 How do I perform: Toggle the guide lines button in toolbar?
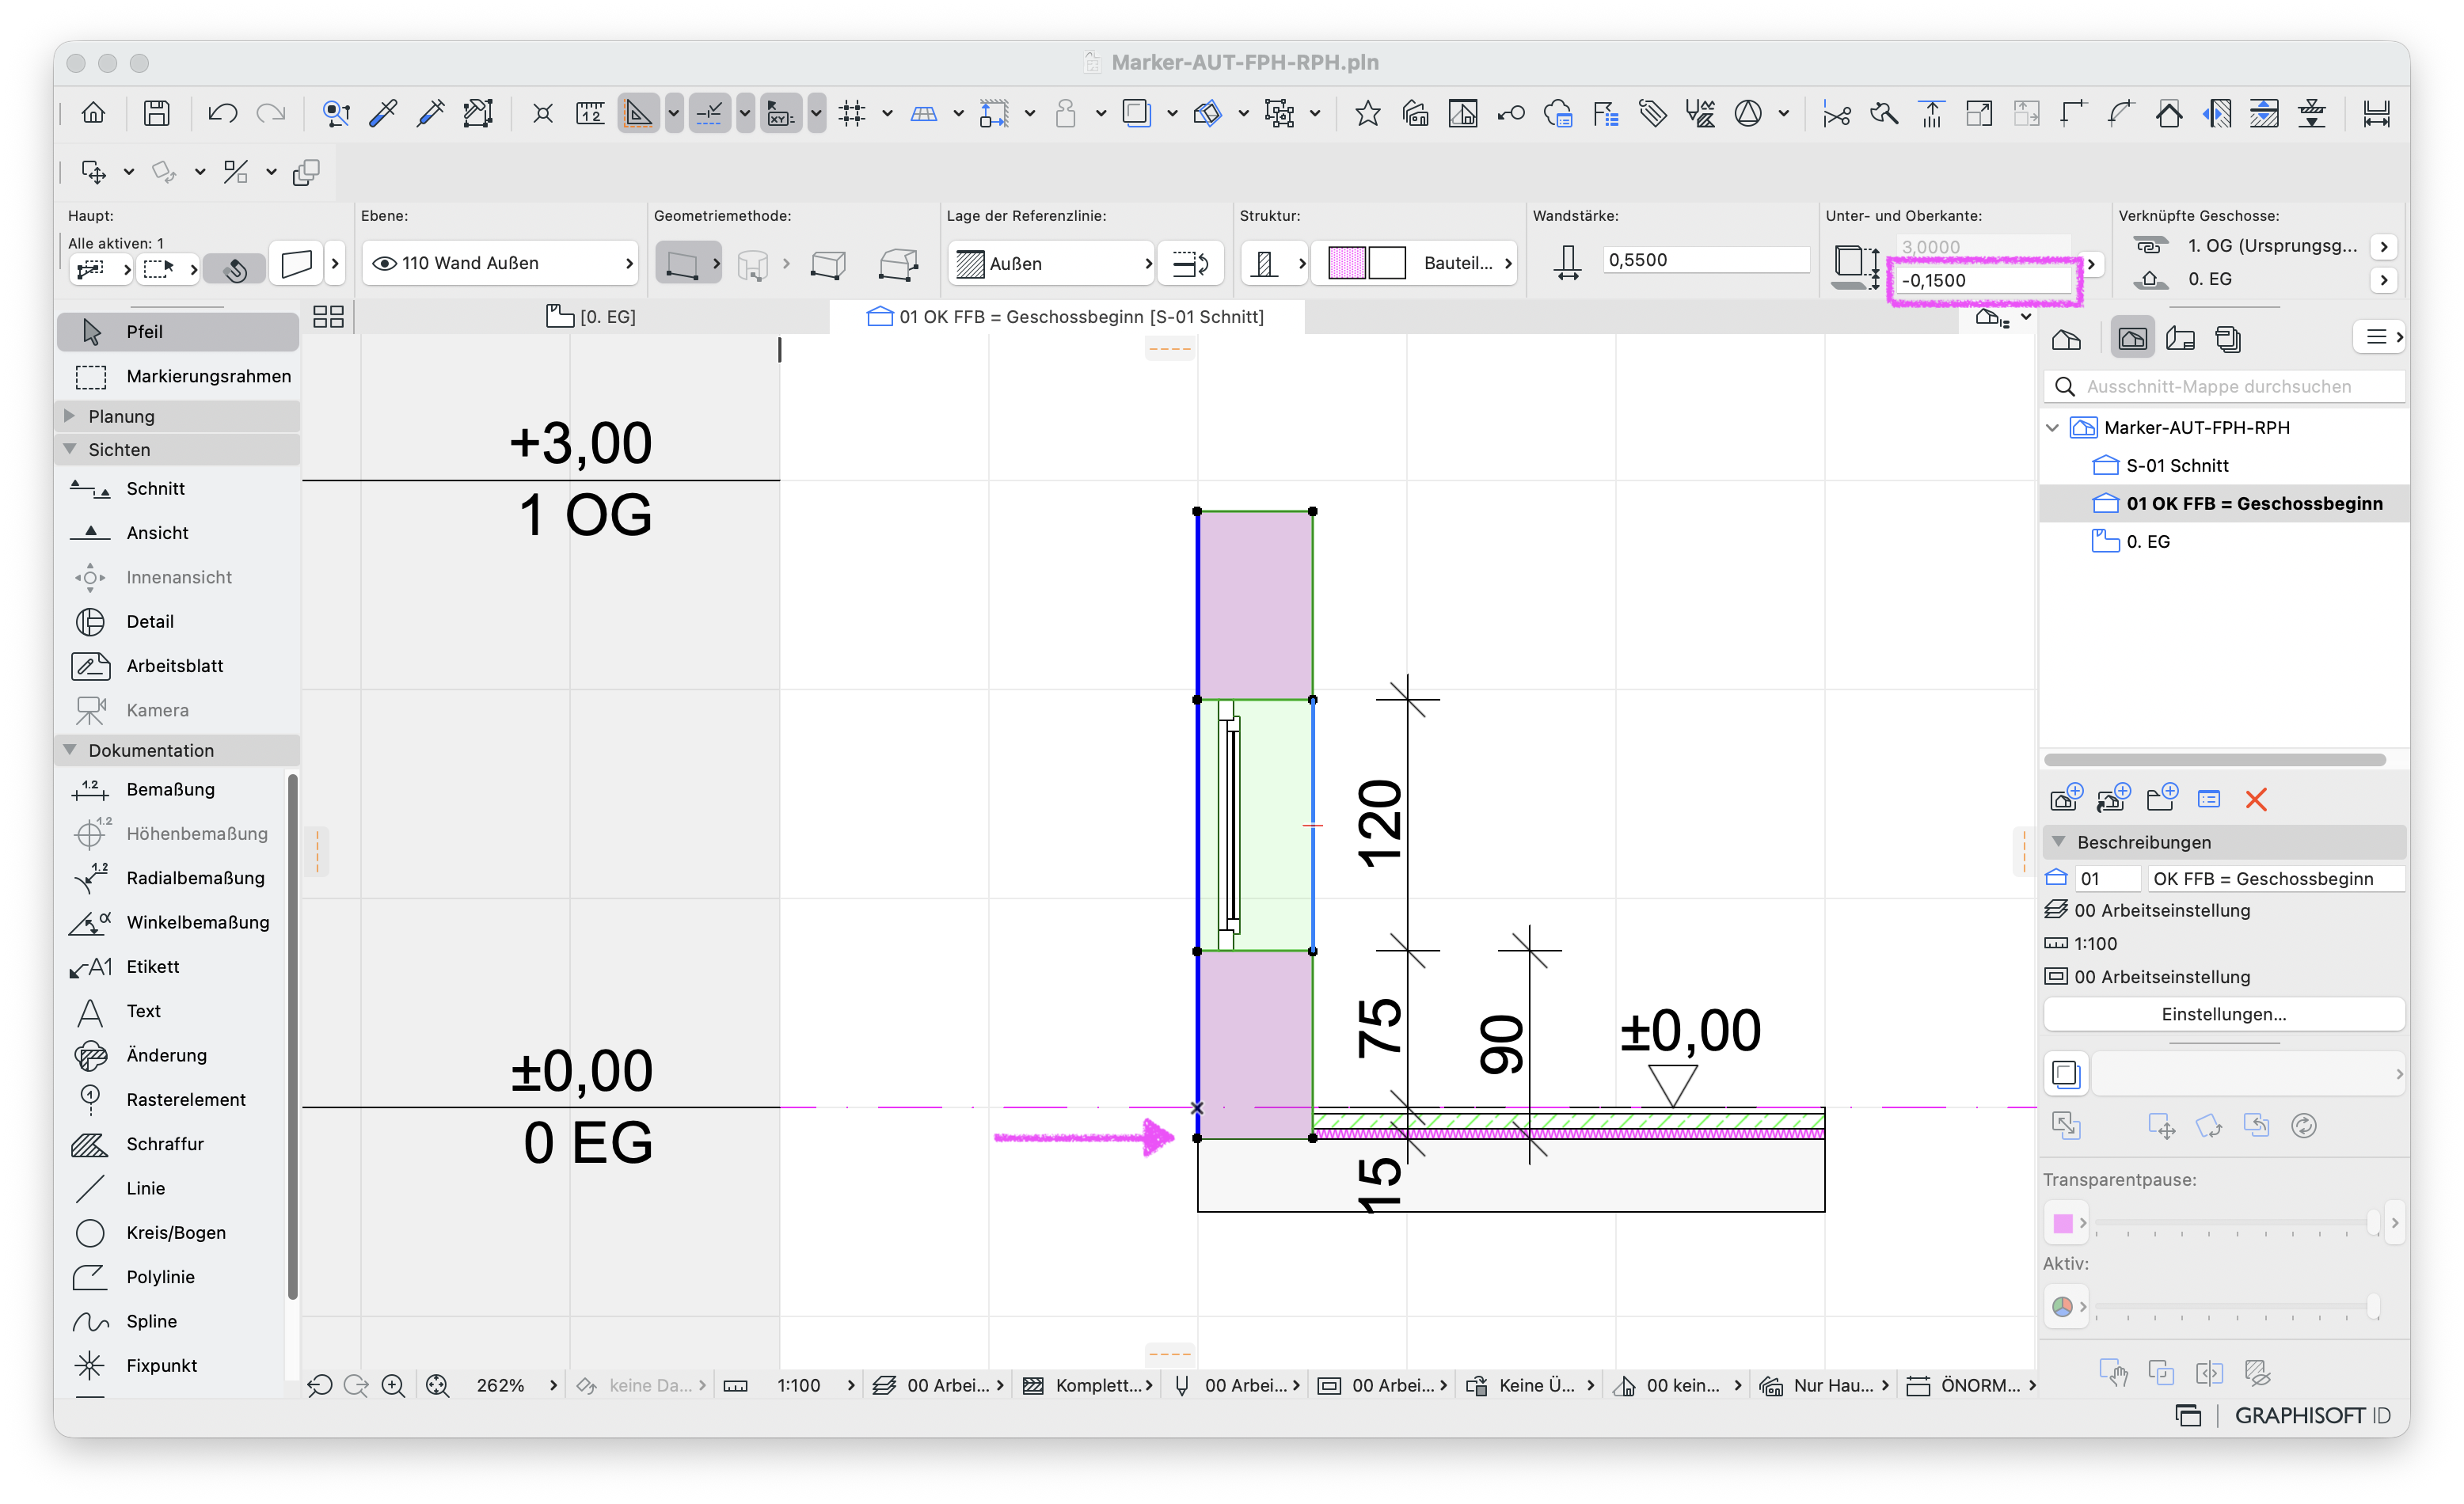coord(638,113)
